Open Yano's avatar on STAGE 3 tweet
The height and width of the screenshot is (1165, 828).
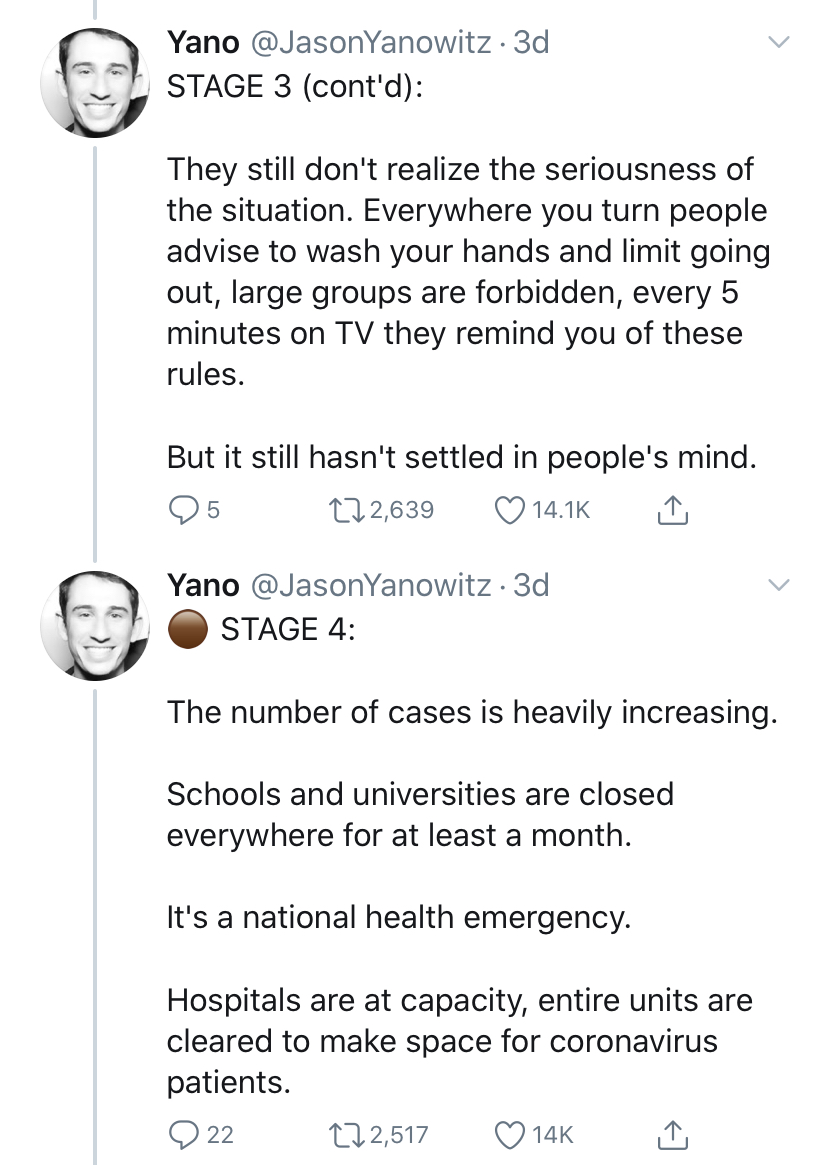(x=95, y=80)
